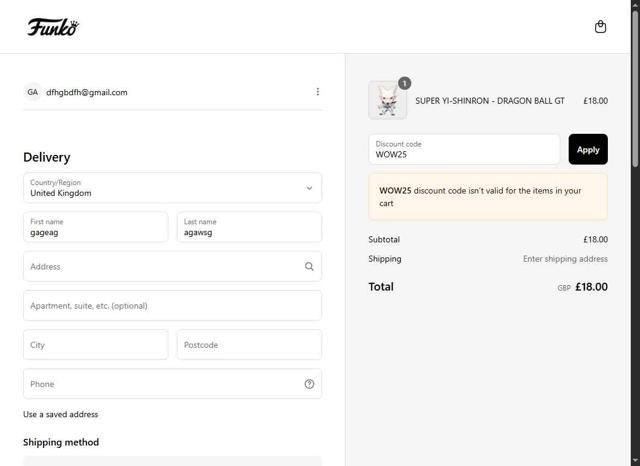This screenshot has width=640, height=466.
Task: Apply the discount code
Action: [x=588, y=149]
